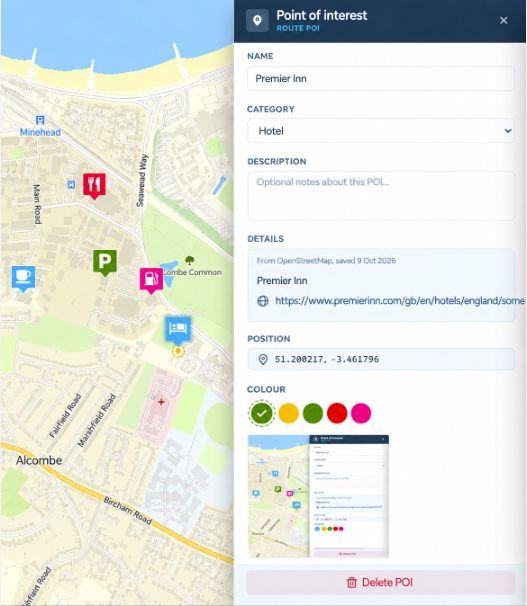Click the Combe Common label

point(192,272)
